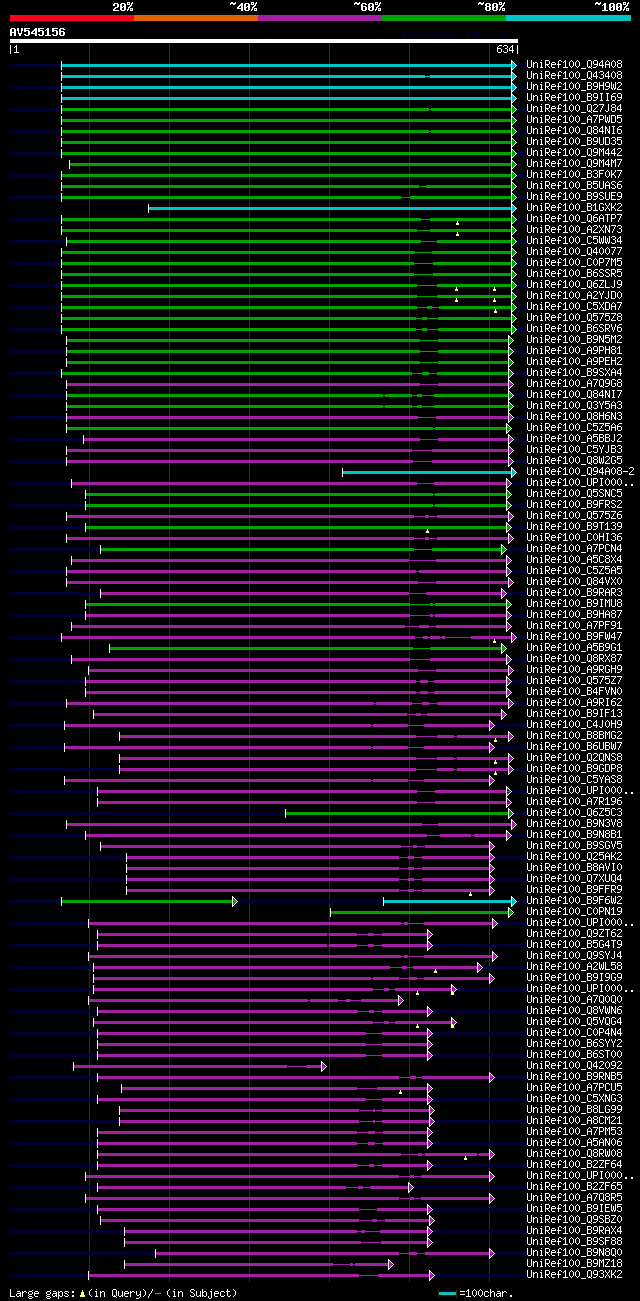Open the UniRef100_B8LG99 entry
The width and height of the screenshot is (640, 1301).
(x=574, y=1109)
